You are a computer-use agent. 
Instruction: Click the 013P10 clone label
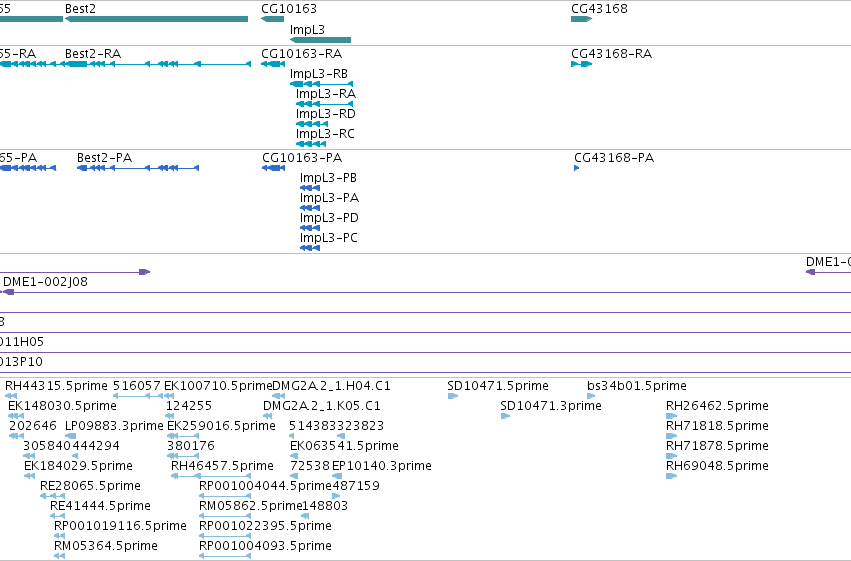(x=22, y=362)
